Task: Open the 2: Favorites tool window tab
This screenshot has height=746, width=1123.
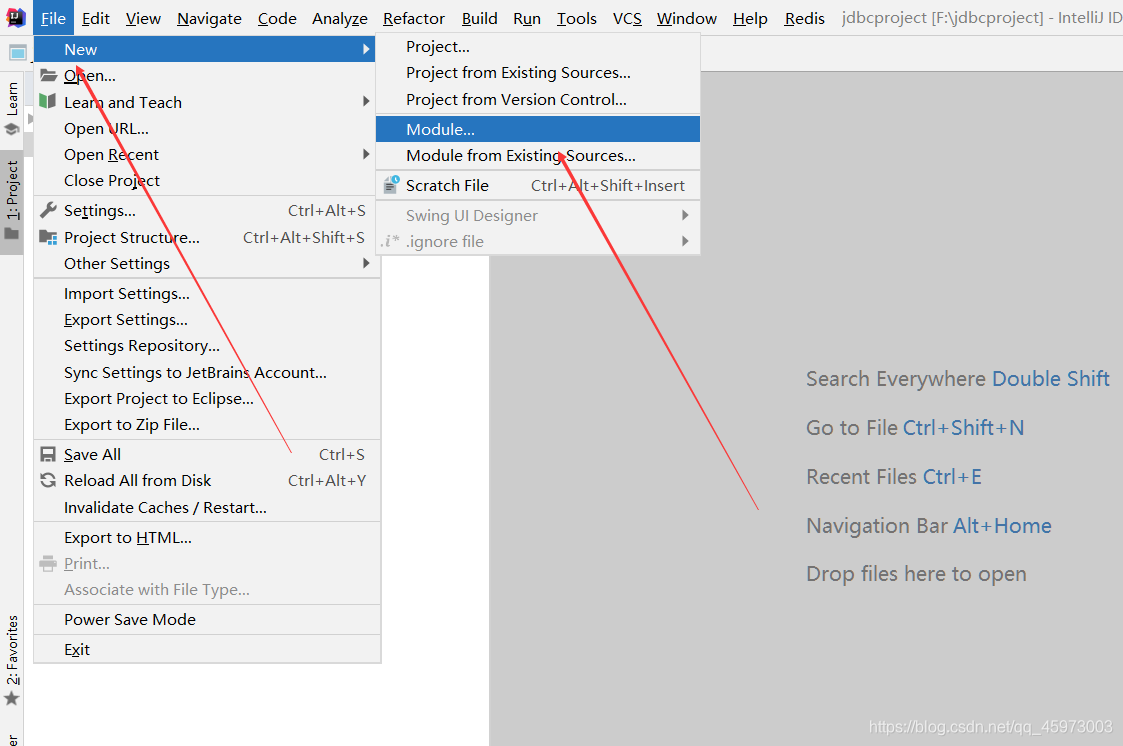Action: [x=12, y=660]
